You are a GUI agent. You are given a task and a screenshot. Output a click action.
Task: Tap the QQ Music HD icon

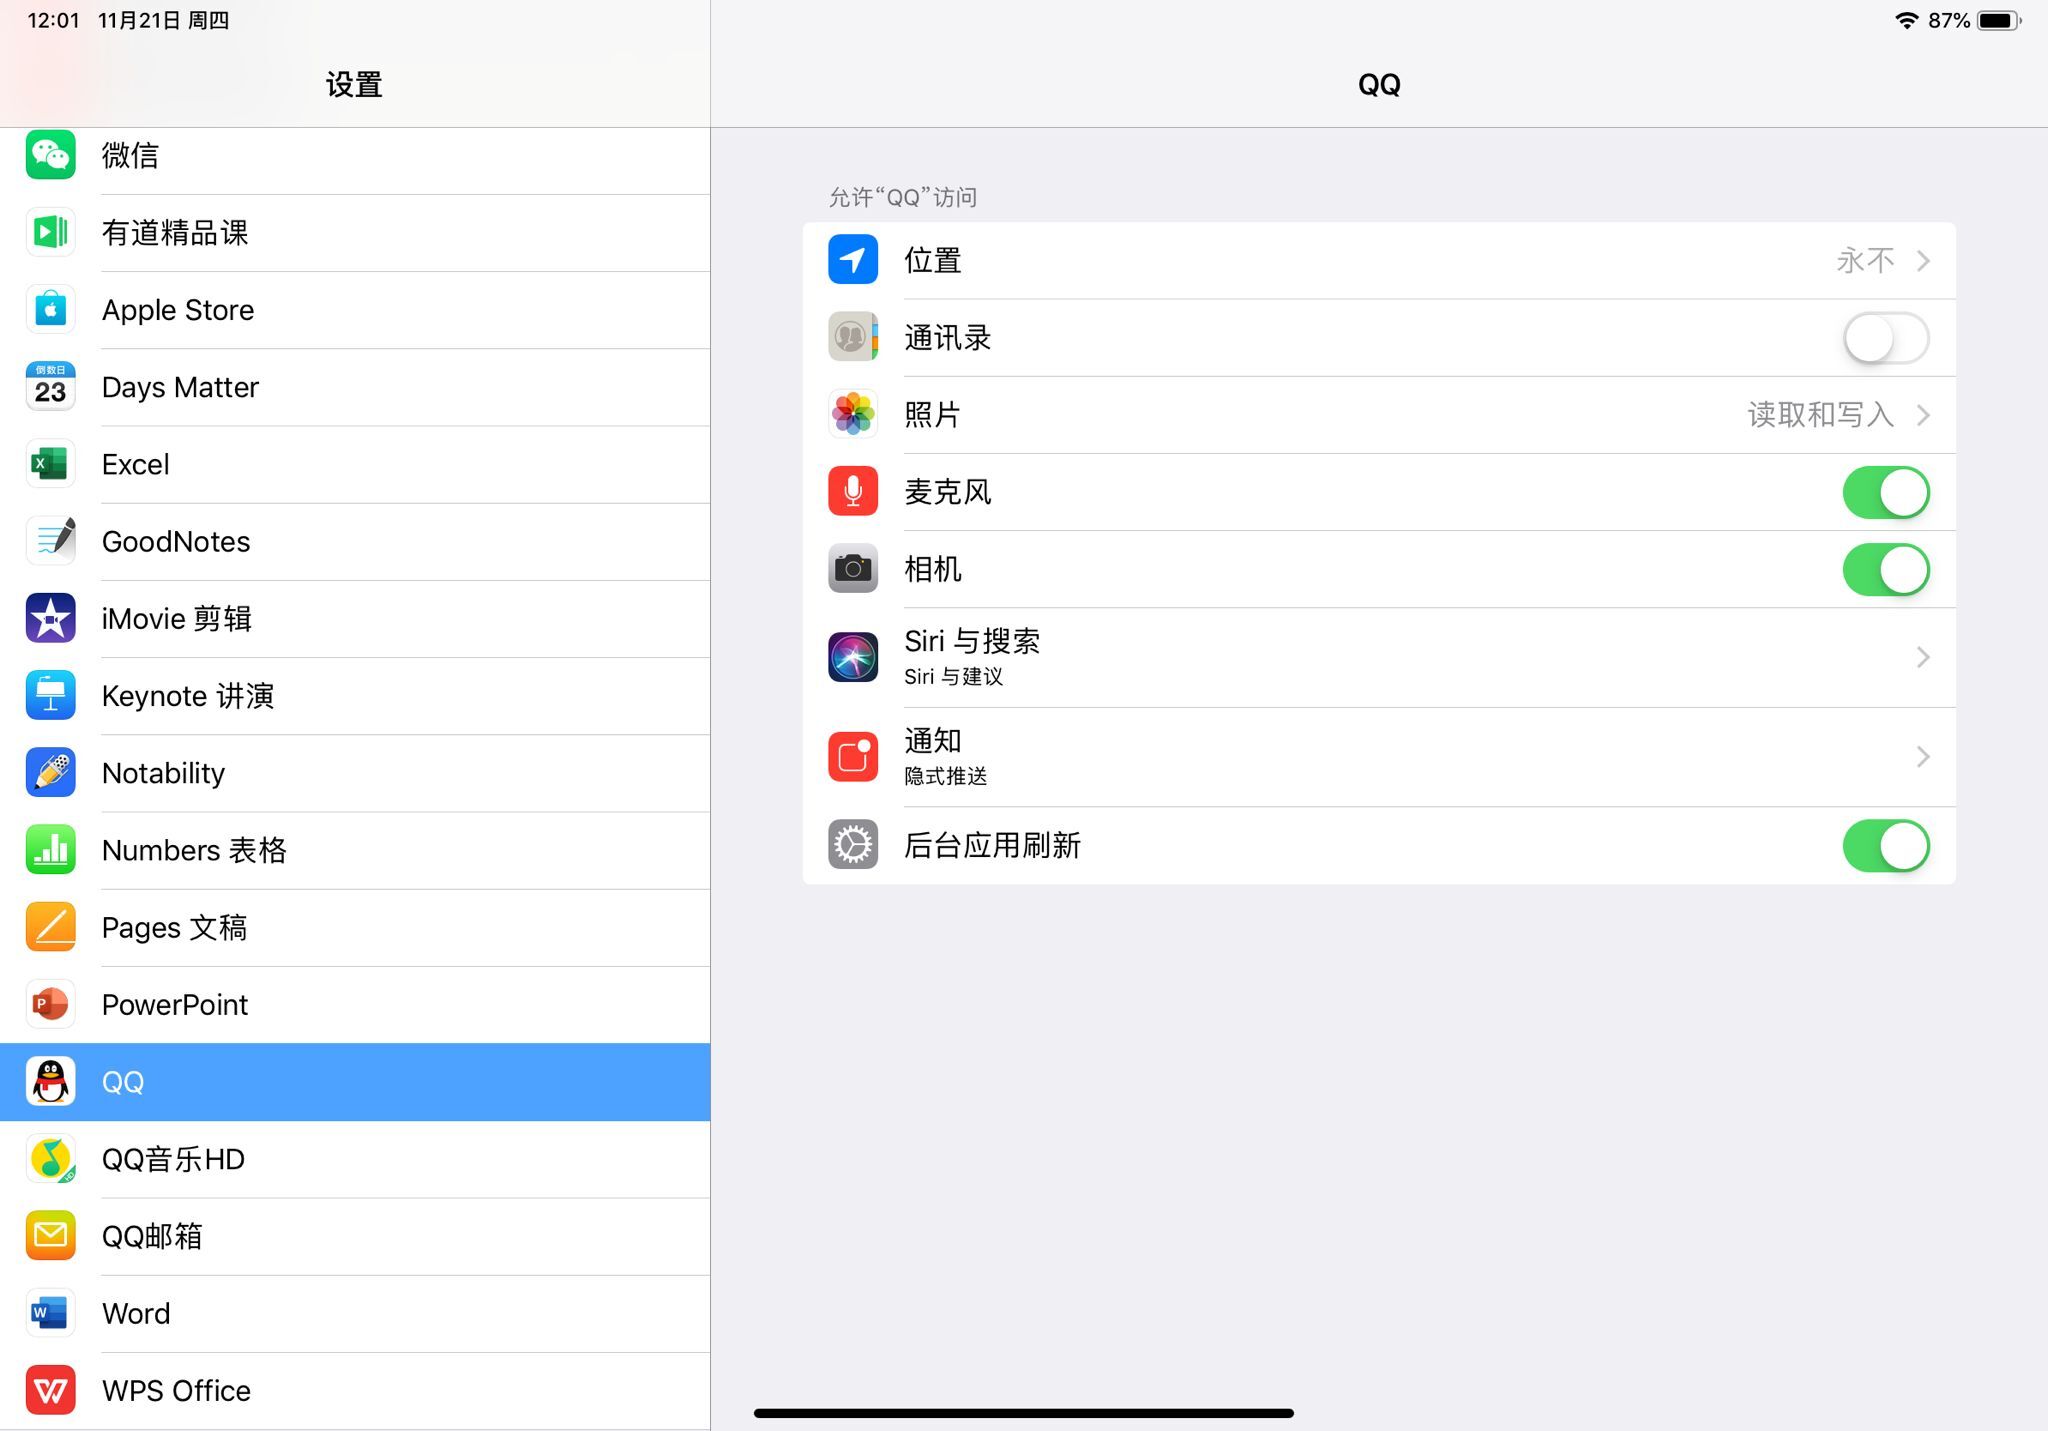point(50,1159)
